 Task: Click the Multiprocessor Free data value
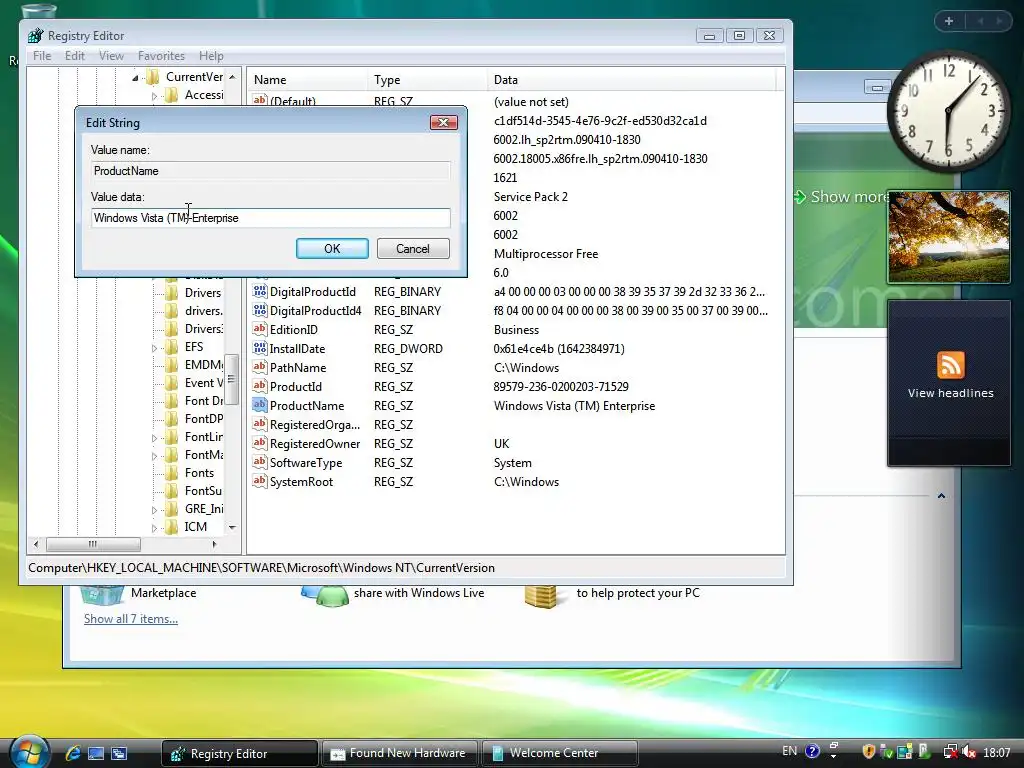pyautogui.click(x=545, y=254)
